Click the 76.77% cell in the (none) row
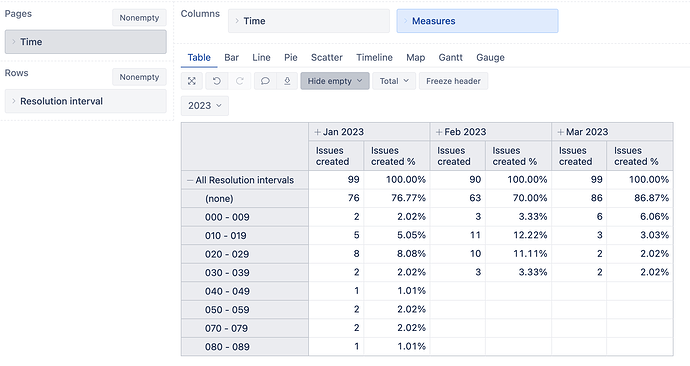 click(x=397, y=198)
